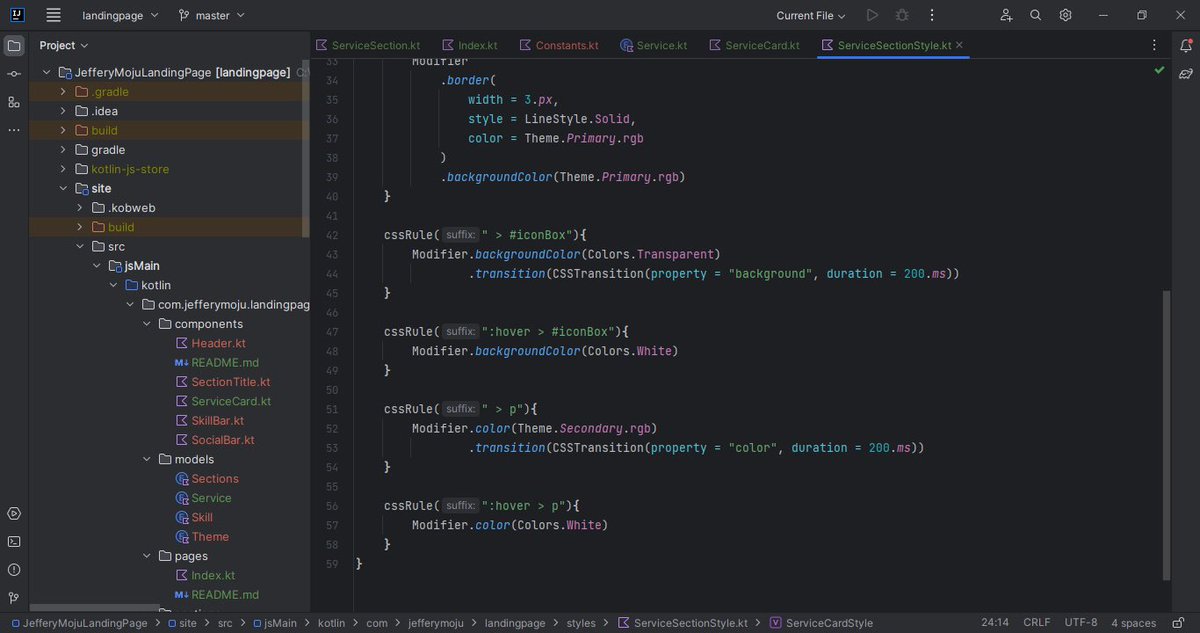Screen dimensions: 1200x633
Task: Debug the current file
Action: pos(902,15)
